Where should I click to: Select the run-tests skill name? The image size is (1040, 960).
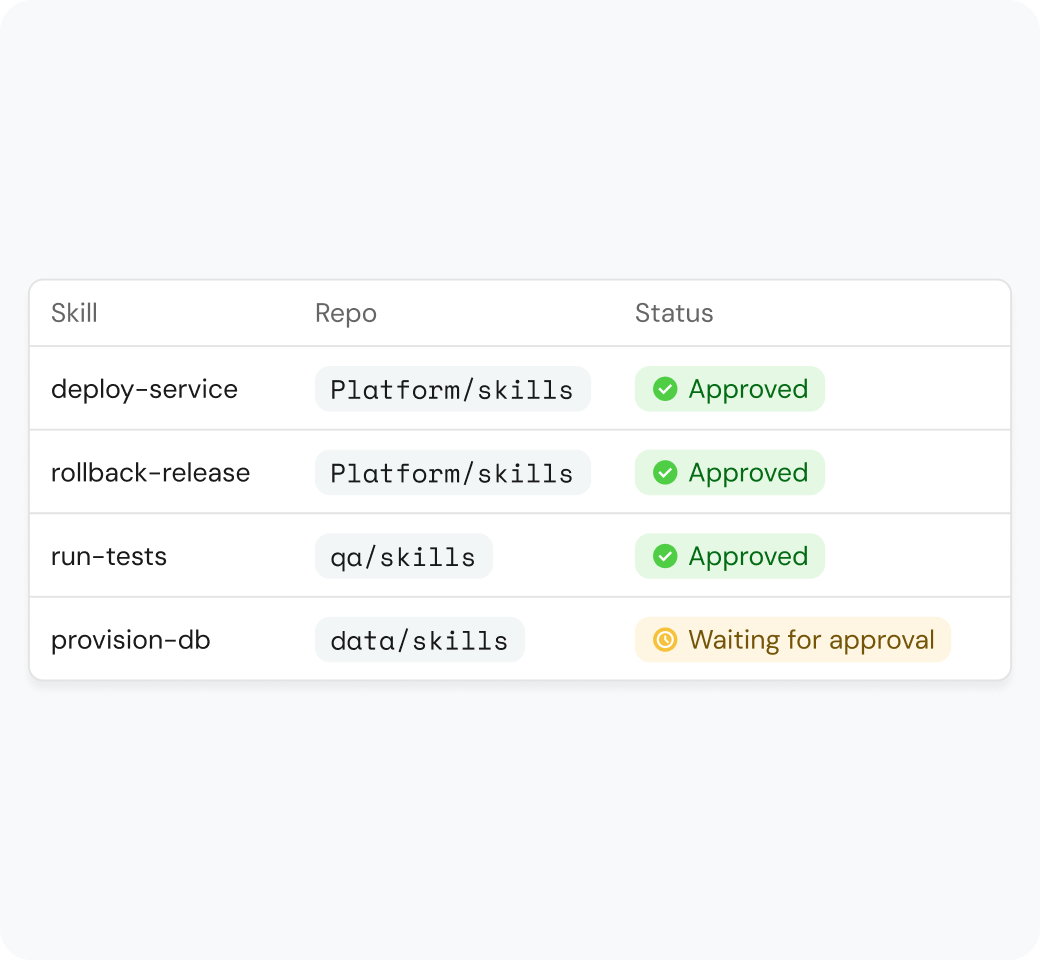pyautogui.click(x=109, y=557)
